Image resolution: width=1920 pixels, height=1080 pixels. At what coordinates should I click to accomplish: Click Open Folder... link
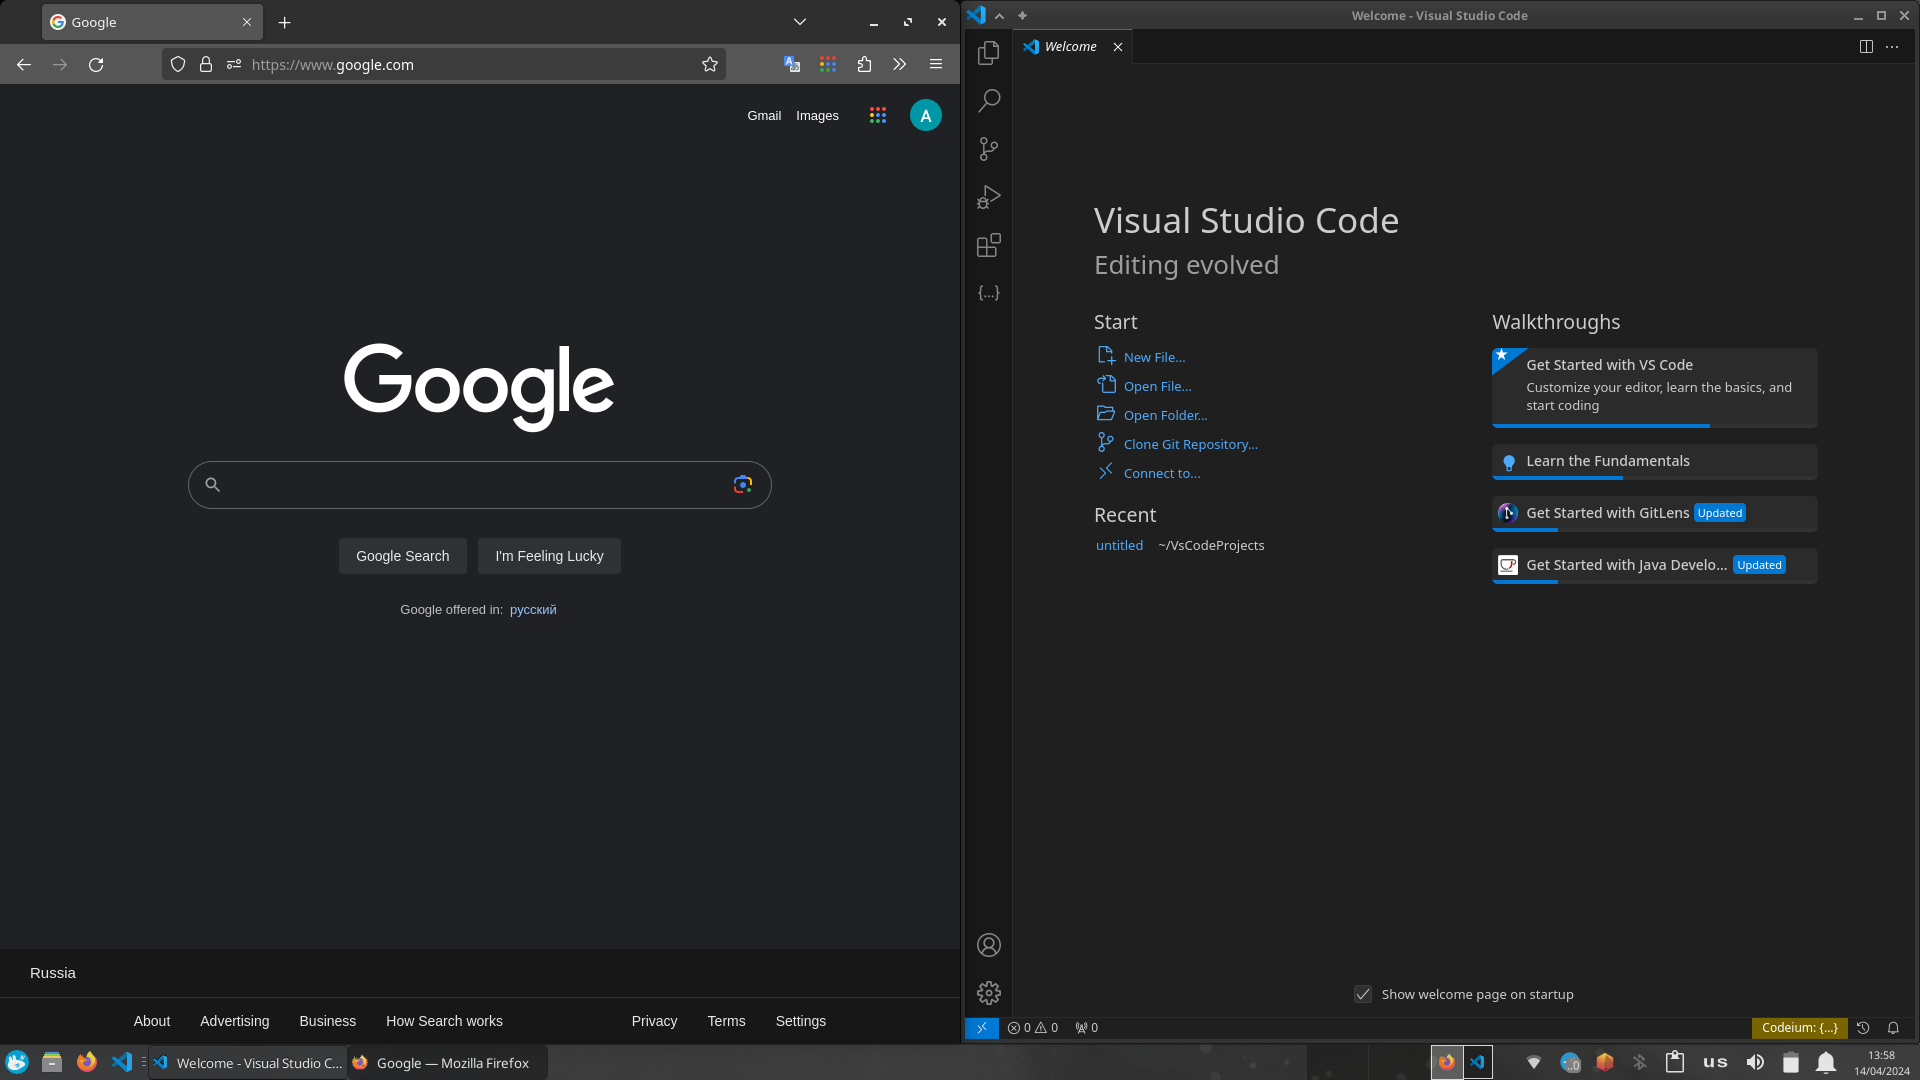coord(1165,415)
